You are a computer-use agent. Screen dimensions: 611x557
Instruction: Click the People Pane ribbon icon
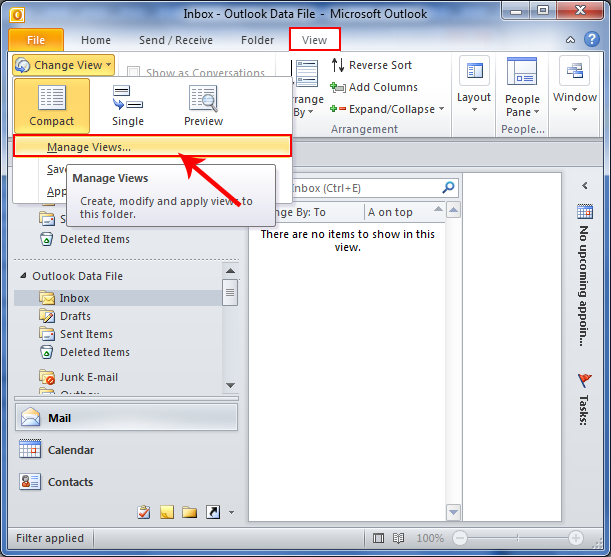tap(522, 72)
